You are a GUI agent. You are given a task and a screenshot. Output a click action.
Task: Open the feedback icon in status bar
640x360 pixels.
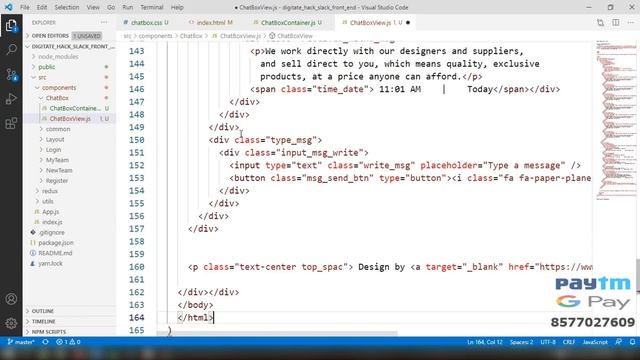click(619, 342)
